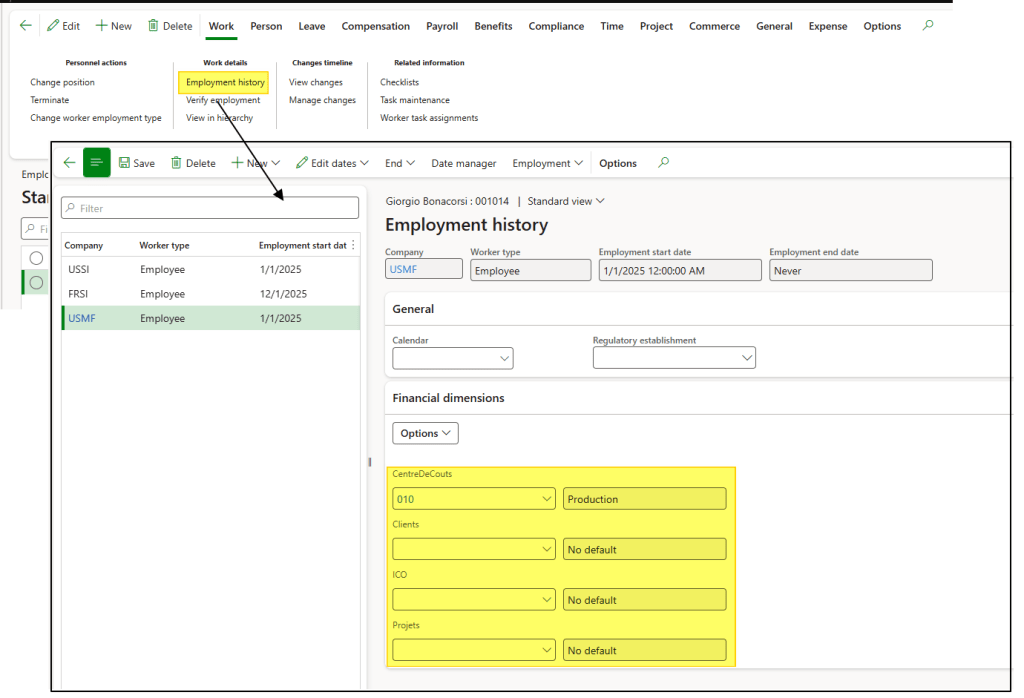The height and width of the screenshot is (698, 1024).
Task: Click the green list view toggle icon
Action: 97,163
